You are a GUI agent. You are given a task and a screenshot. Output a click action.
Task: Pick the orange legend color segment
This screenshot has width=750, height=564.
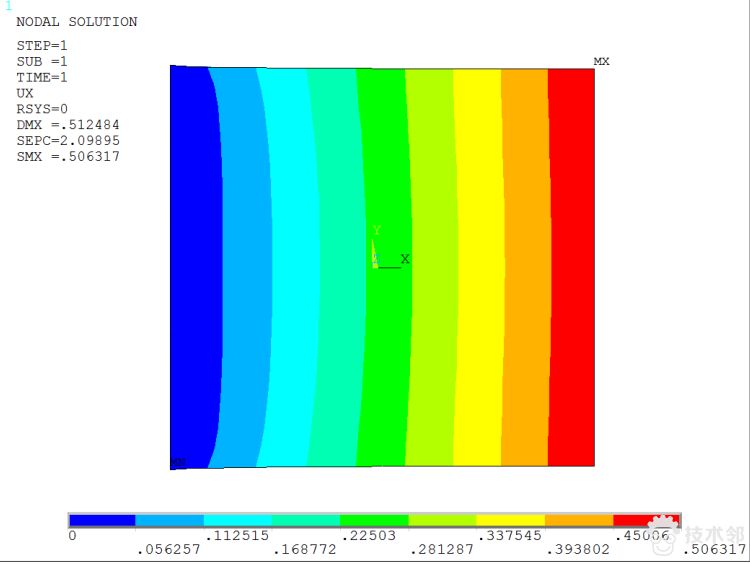(x=579, y=520)
